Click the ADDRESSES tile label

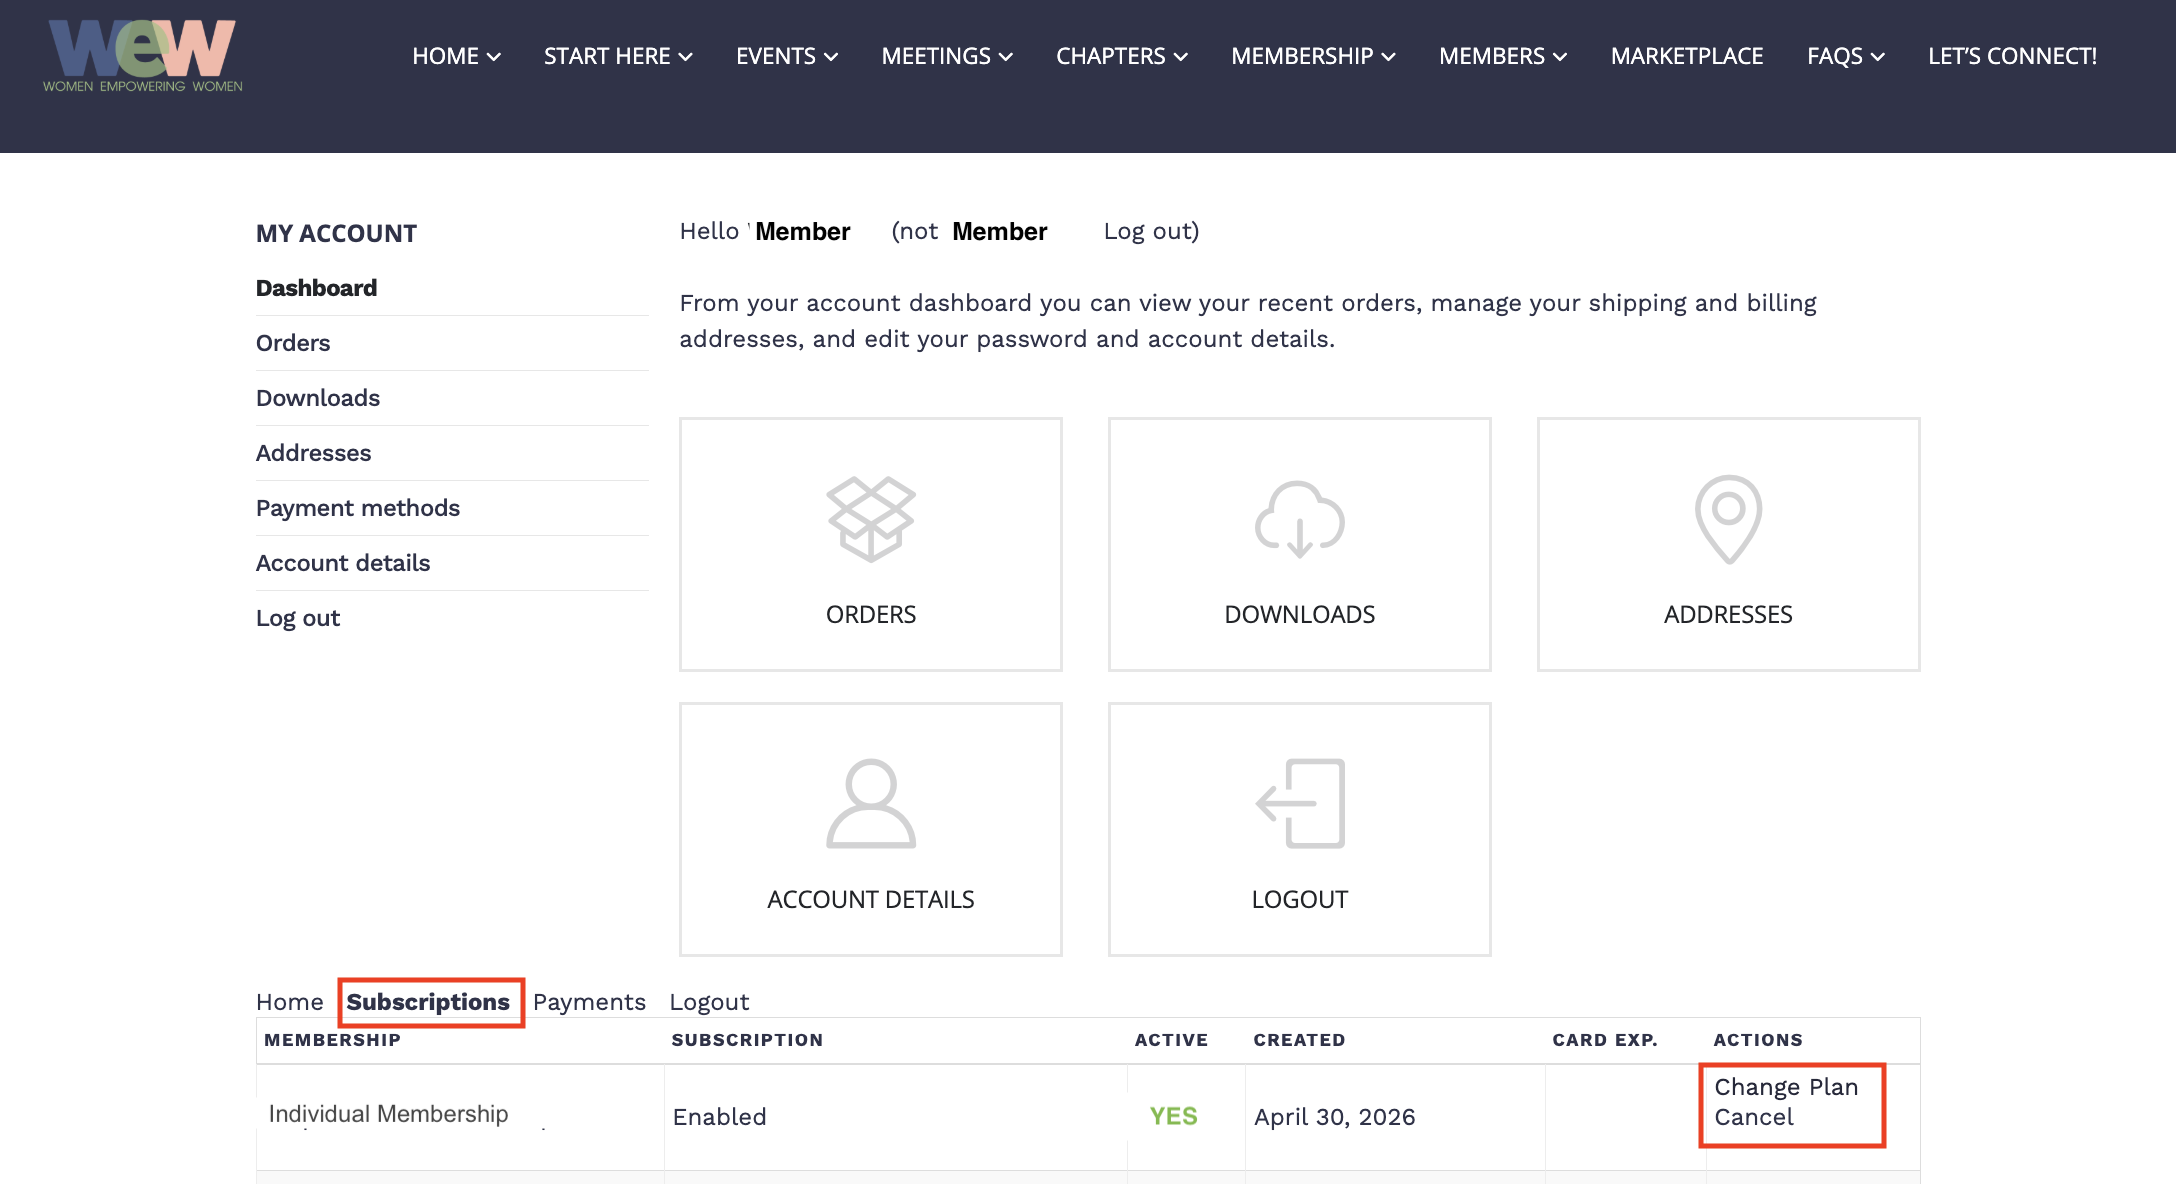(x=1728, y=615)
